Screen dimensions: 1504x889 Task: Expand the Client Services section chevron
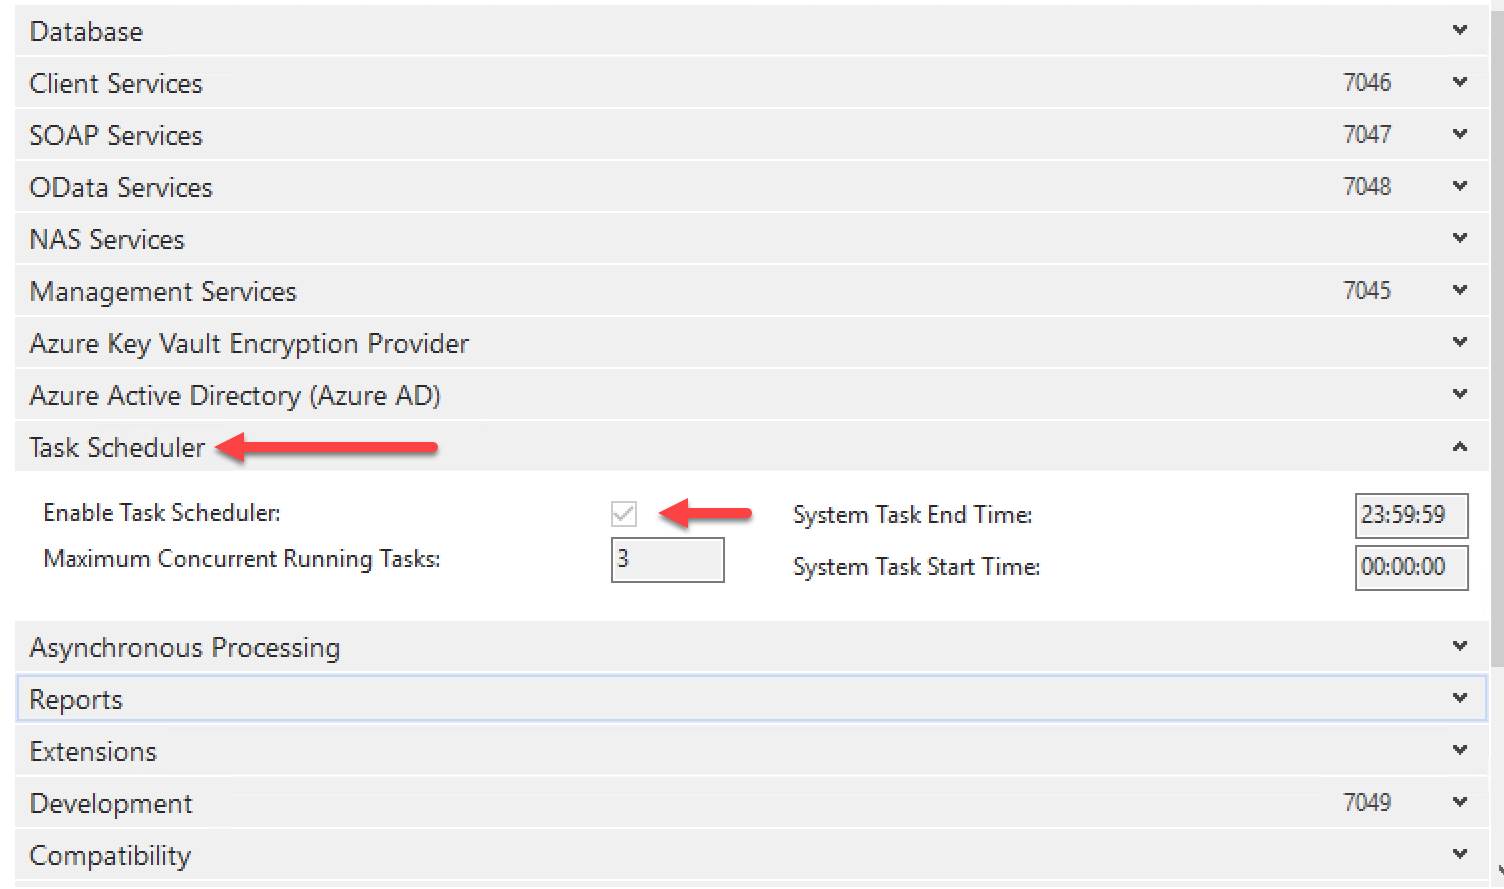coord(1459,82)
